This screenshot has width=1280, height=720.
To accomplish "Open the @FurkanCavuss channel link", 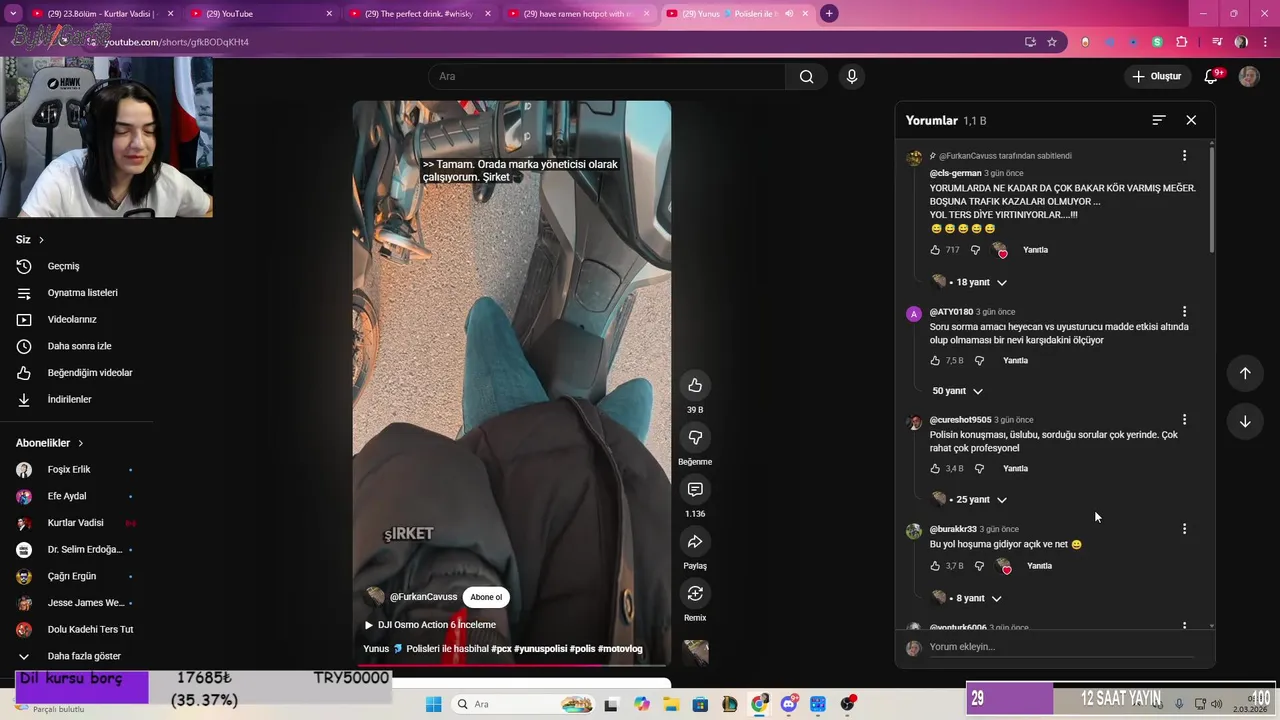I will coord(423,597).
